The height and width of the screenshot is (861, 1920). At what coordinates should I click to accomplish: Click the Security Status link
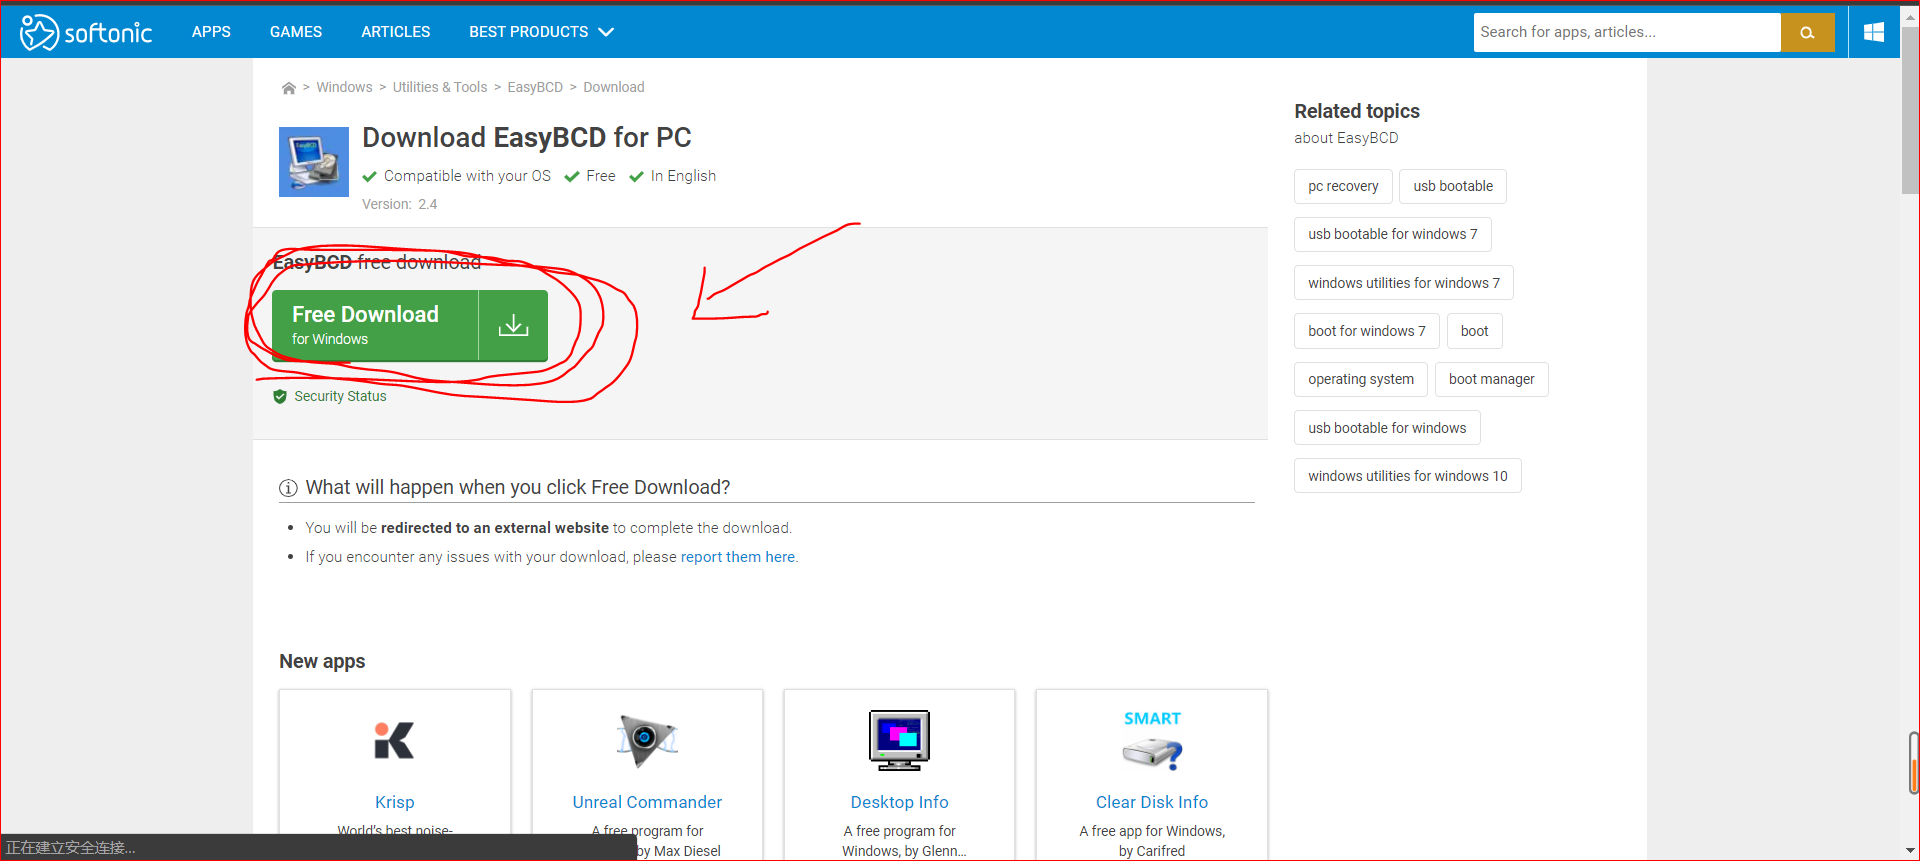coord(340,397)
